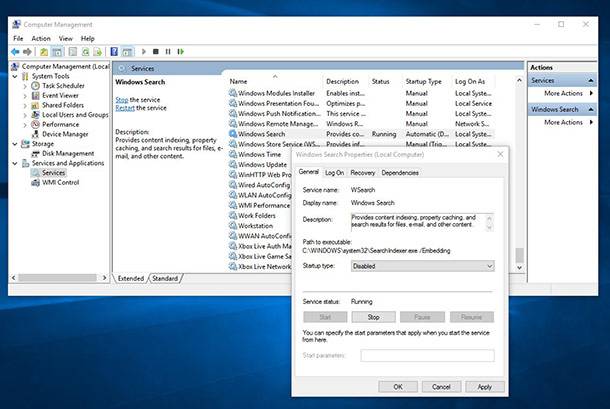The width and height of the screenshot is (610, 409).
Task: Collapse the Storage tree node
Action: pos(15,144)
